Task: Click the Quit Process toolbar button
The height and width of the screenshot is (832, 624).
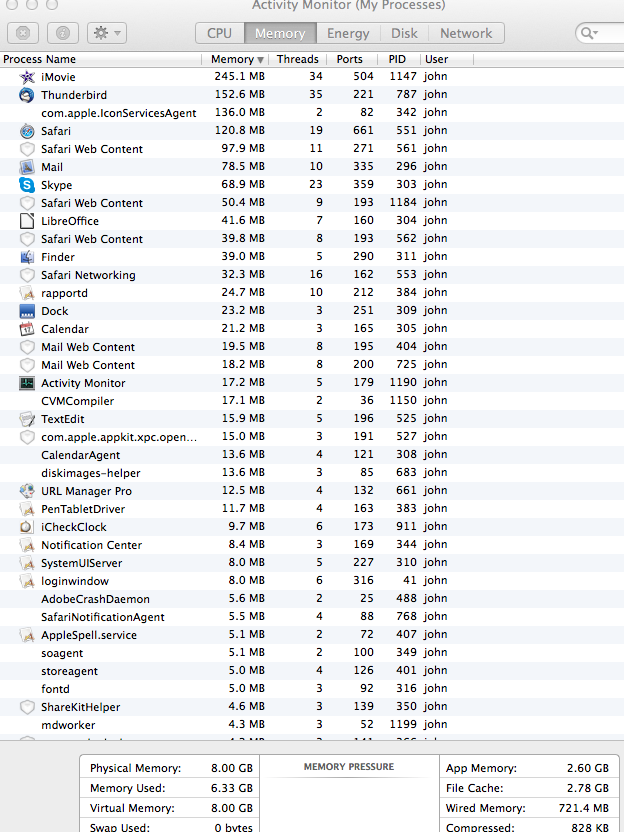Action: pos(23,33)
